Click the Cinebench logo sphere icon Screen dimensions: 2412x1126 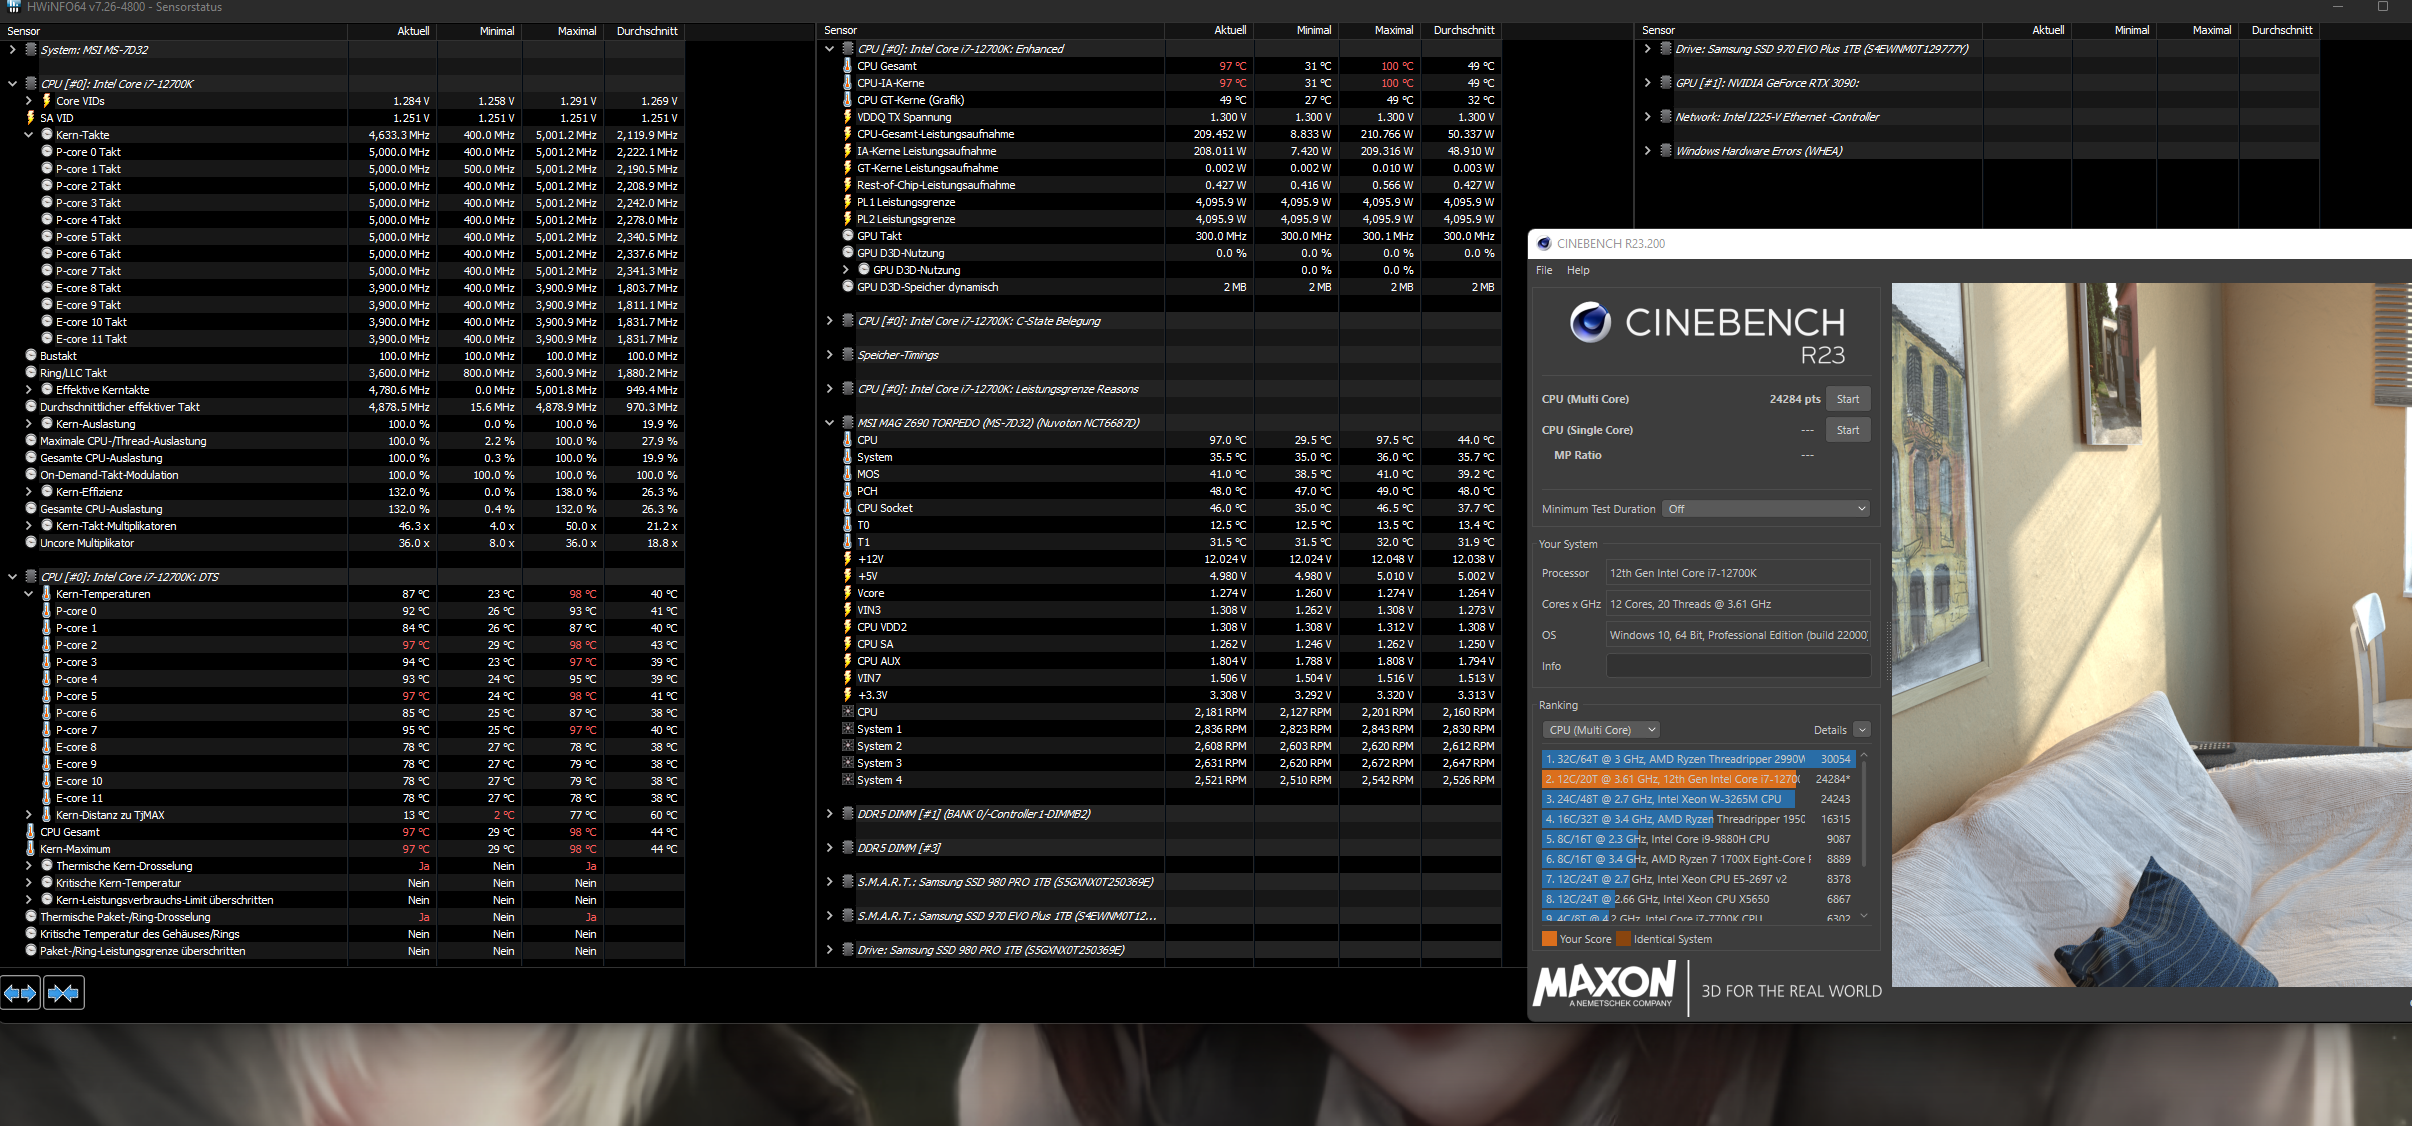[1590, 322]
